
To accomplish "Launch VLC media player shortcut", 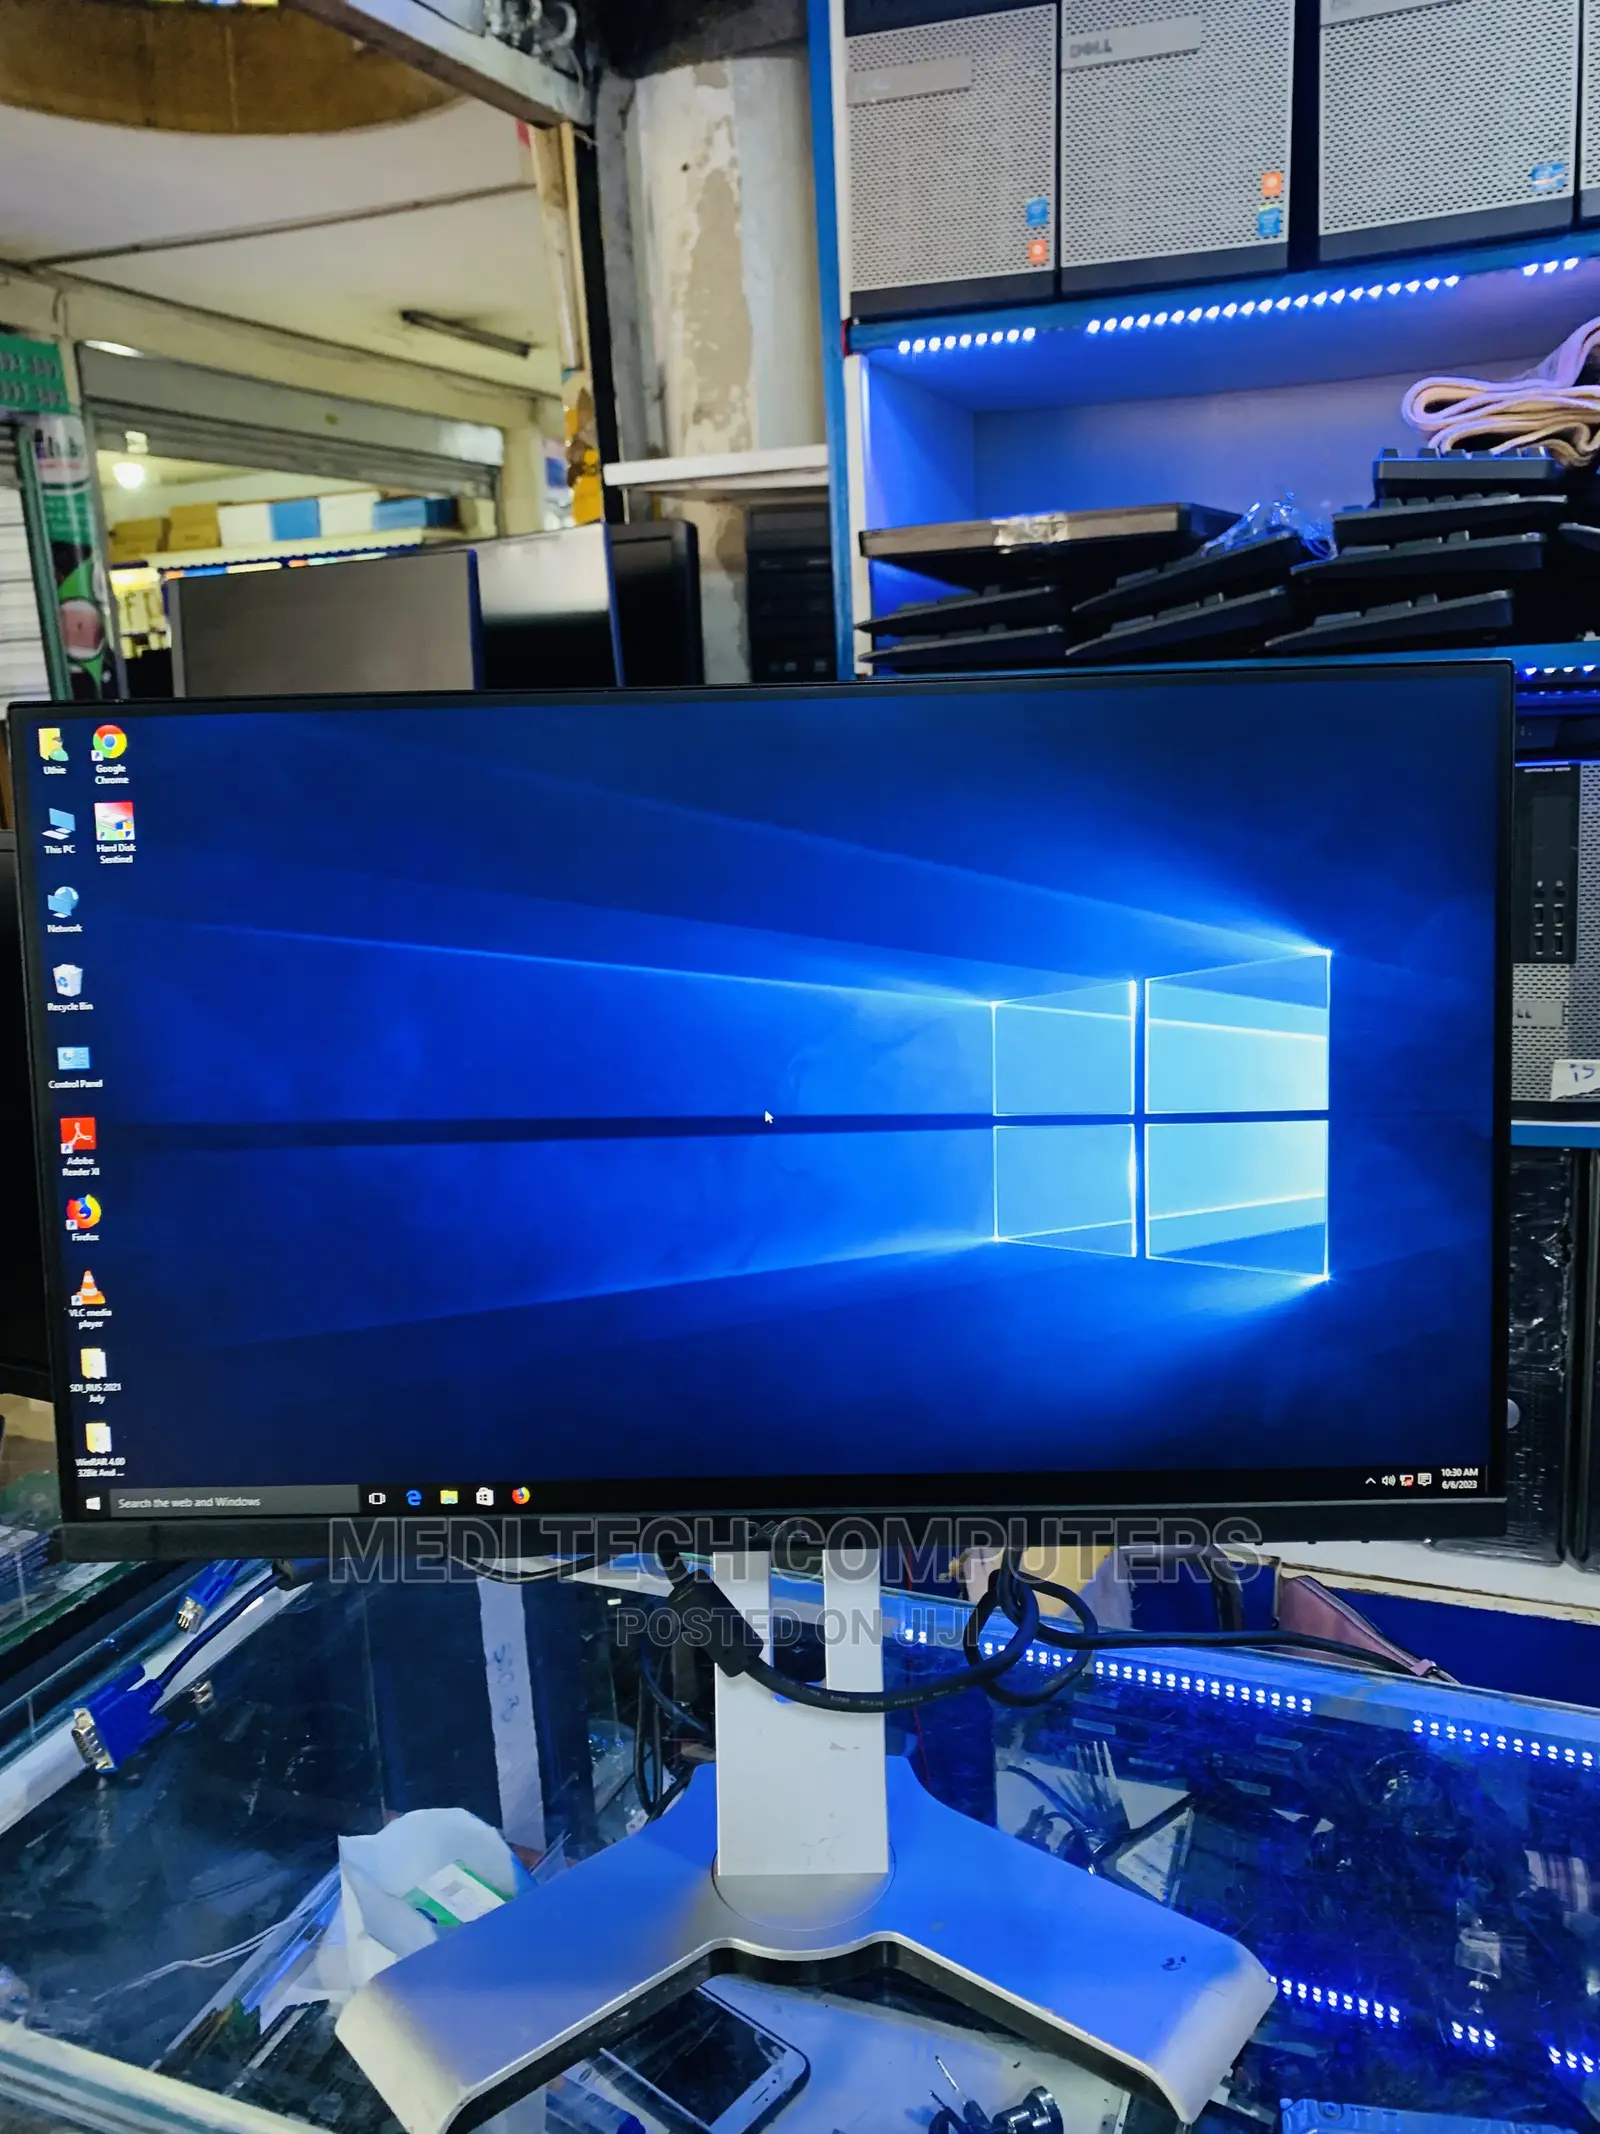I will click(90, 1298).
